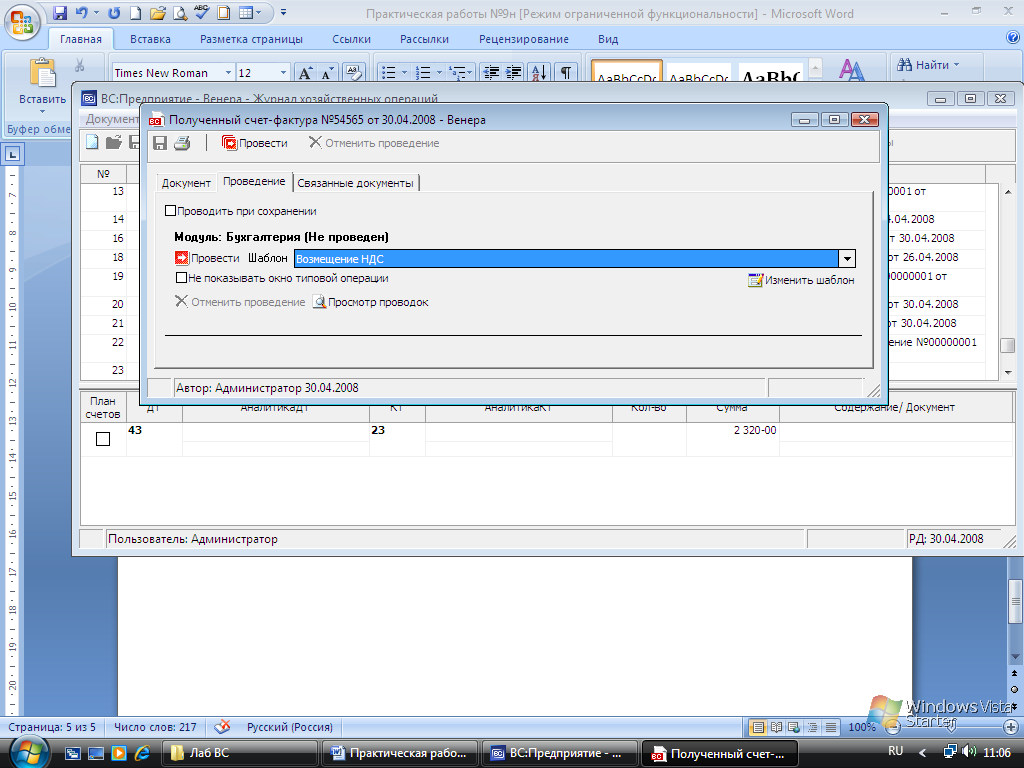Viewport: 1024px width, 768px height.
Task: Open the Ссылки ribbon tab
Action: pos(351,39)
